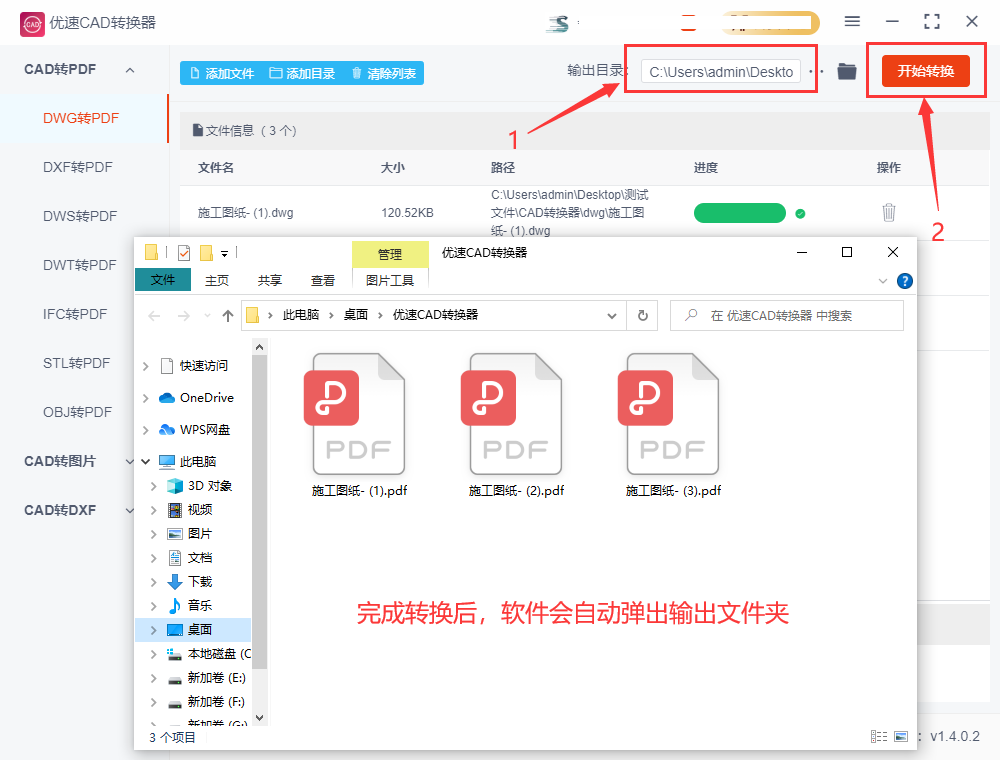The width and height of the screenshot is (1000, 760).
Task: Collapse the CAD转PDF sidebar section
Action: 130,70
